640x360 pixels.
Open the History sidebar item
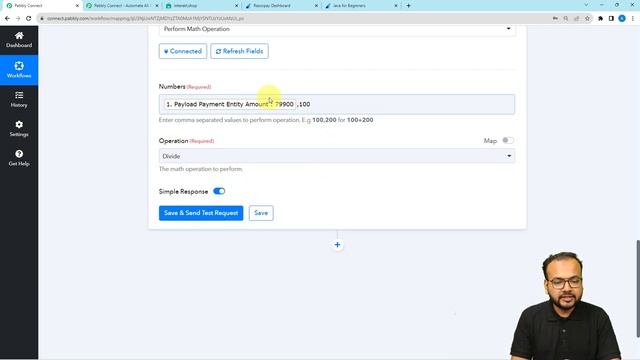point(19,99)
